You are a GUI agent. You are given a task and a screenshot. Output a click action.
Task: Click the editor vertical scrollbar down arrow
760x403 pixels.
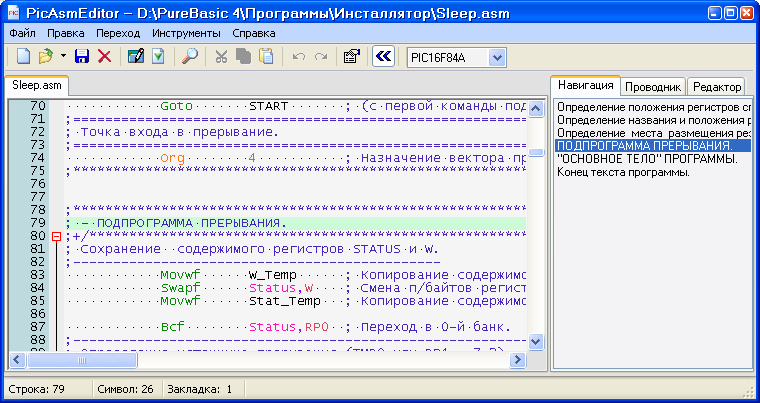tap(536, 341)
